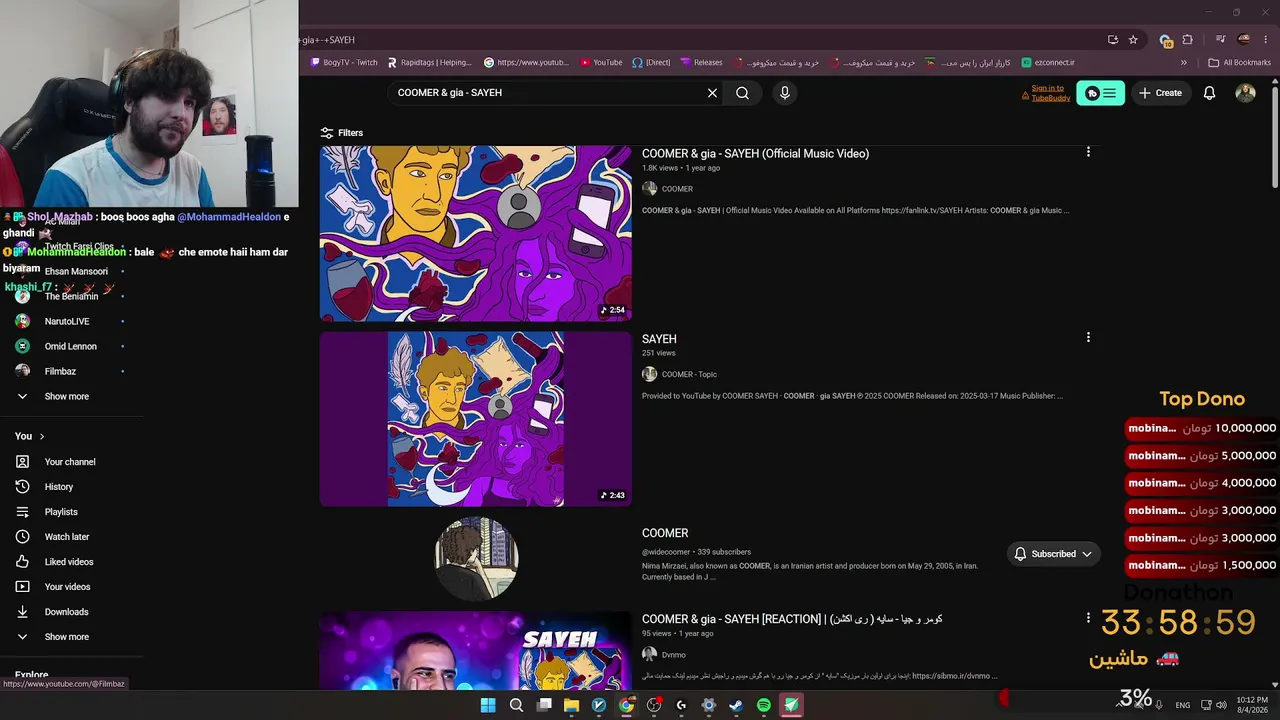
Task: Open the Releases bookmark
Action: click(701, 63)
